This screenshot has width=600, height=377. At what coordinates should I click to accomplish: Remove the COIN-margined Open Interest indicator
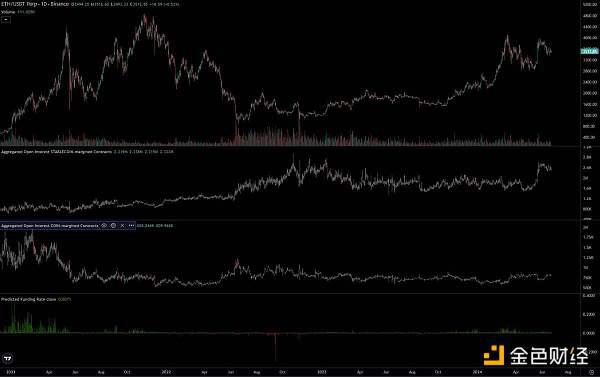(x=122, y=225)
